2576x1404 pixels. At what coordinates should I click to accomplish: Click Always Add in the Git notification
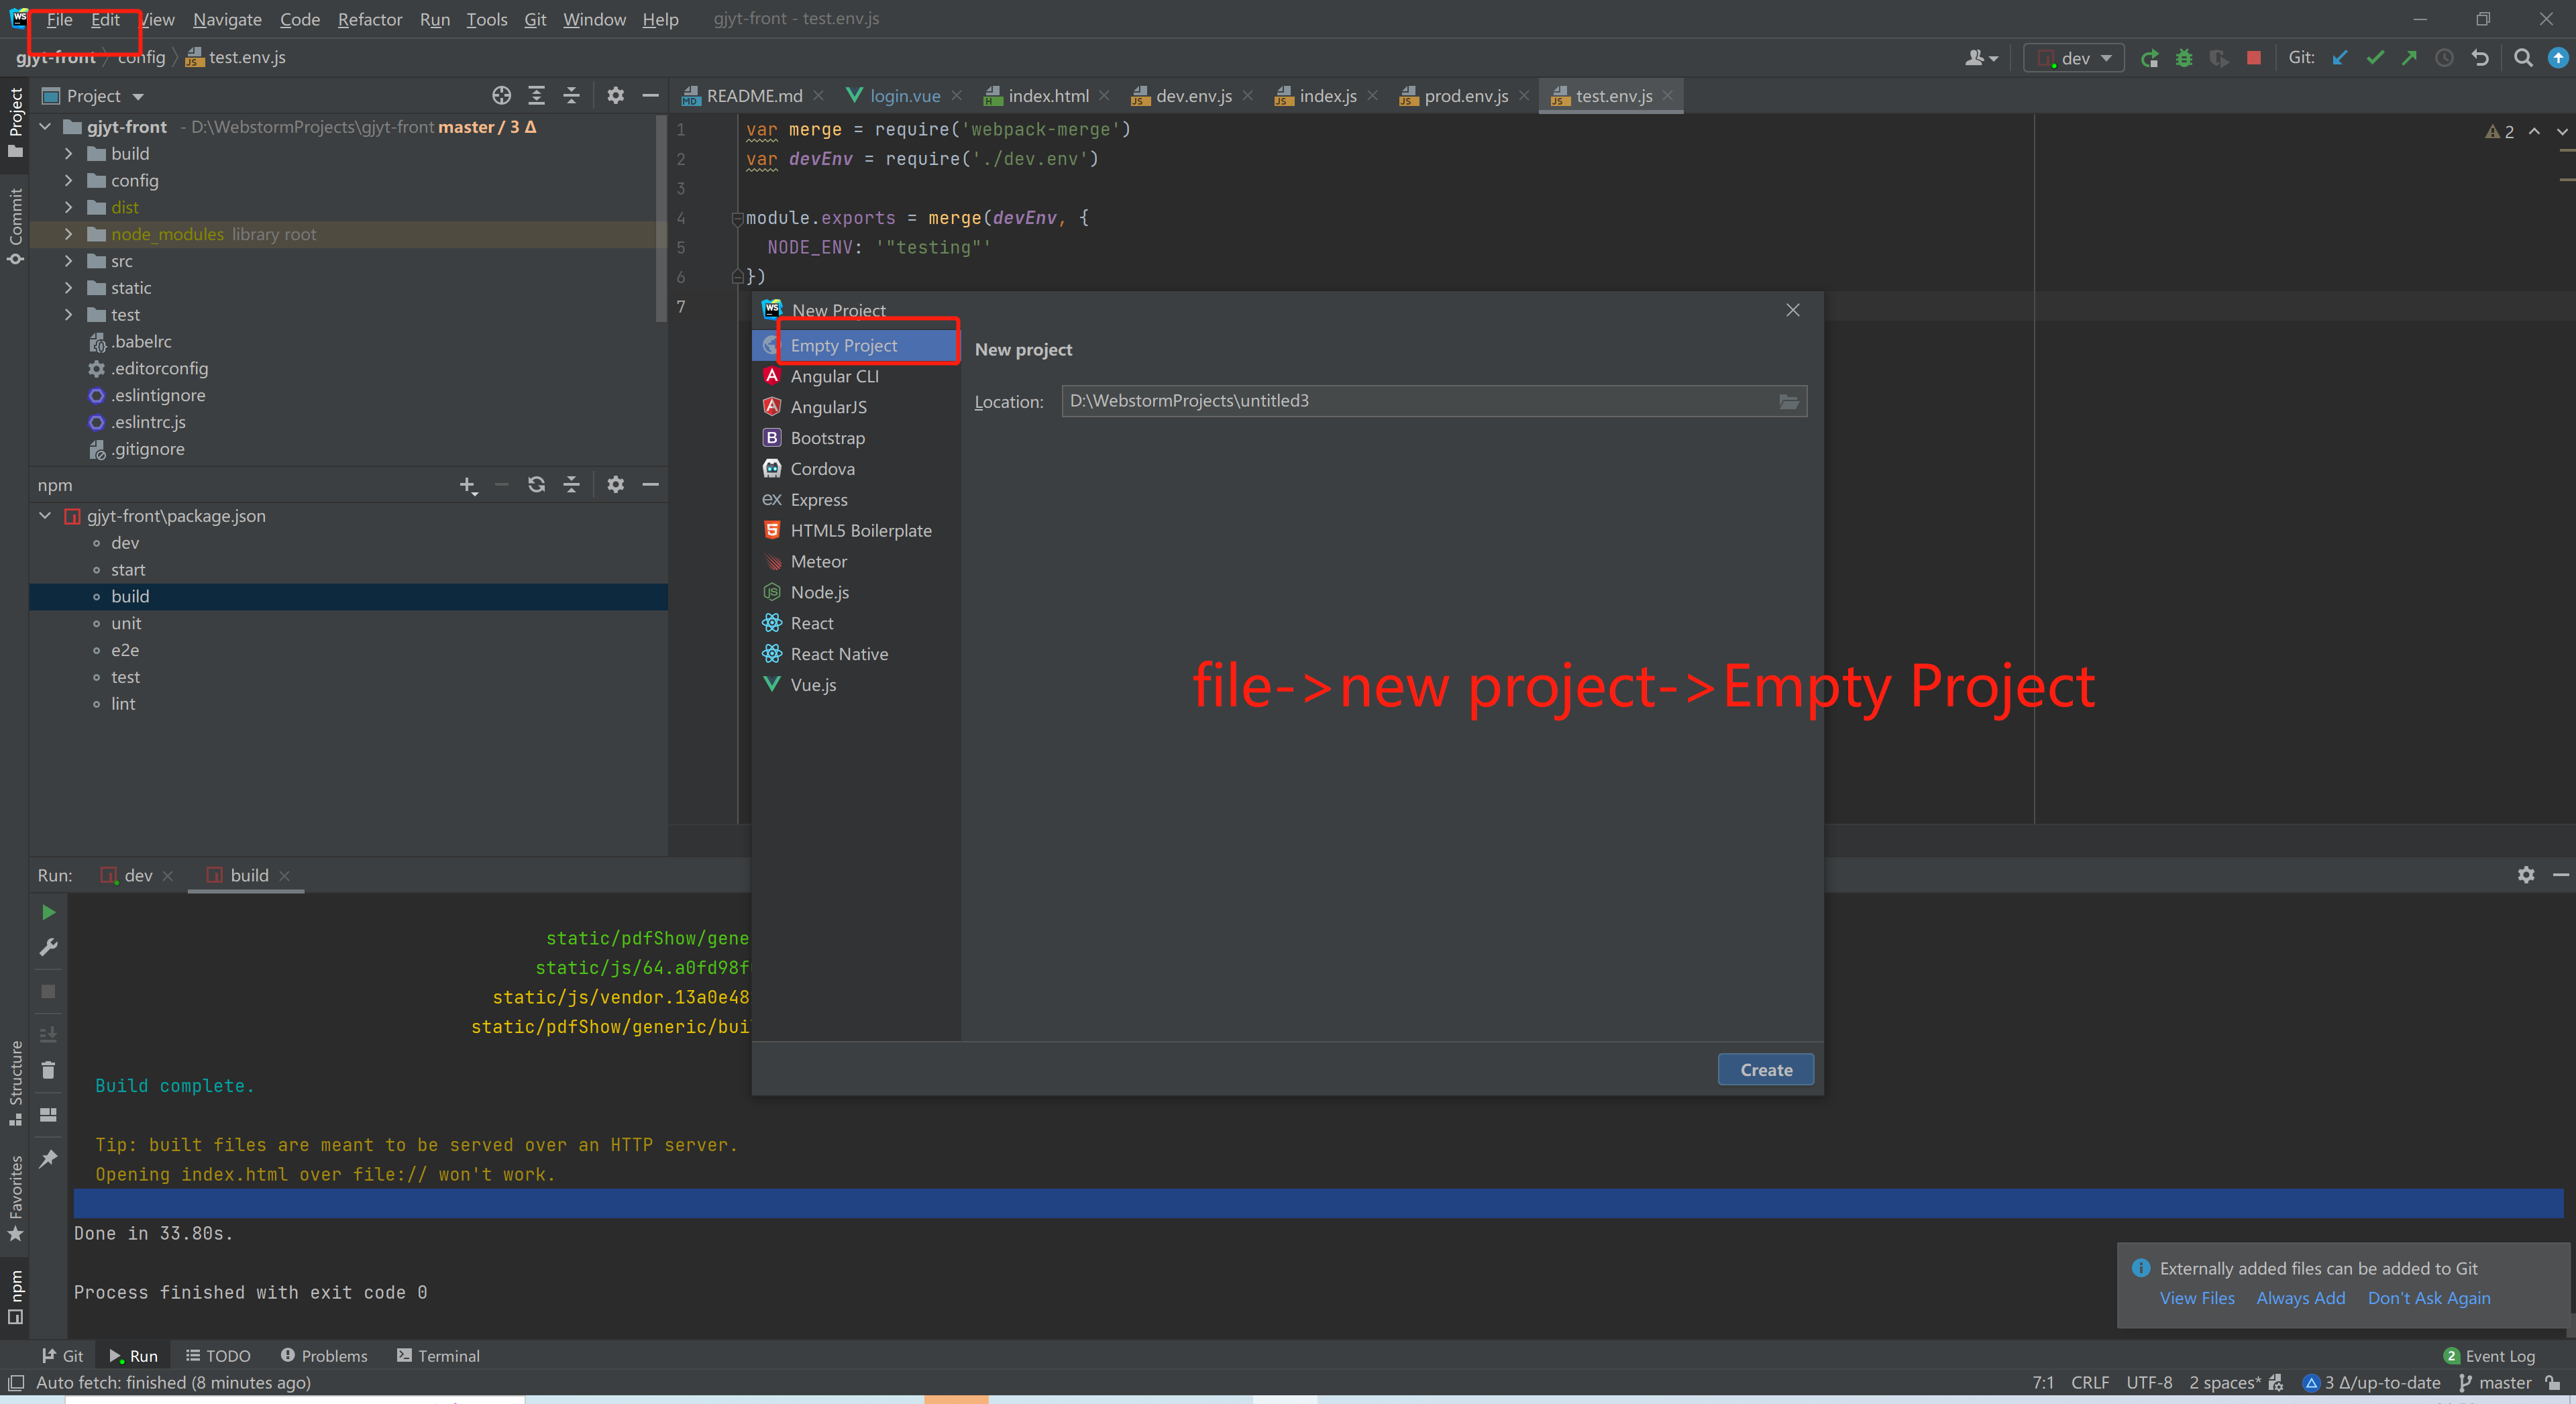[x=2301, y=1297]
